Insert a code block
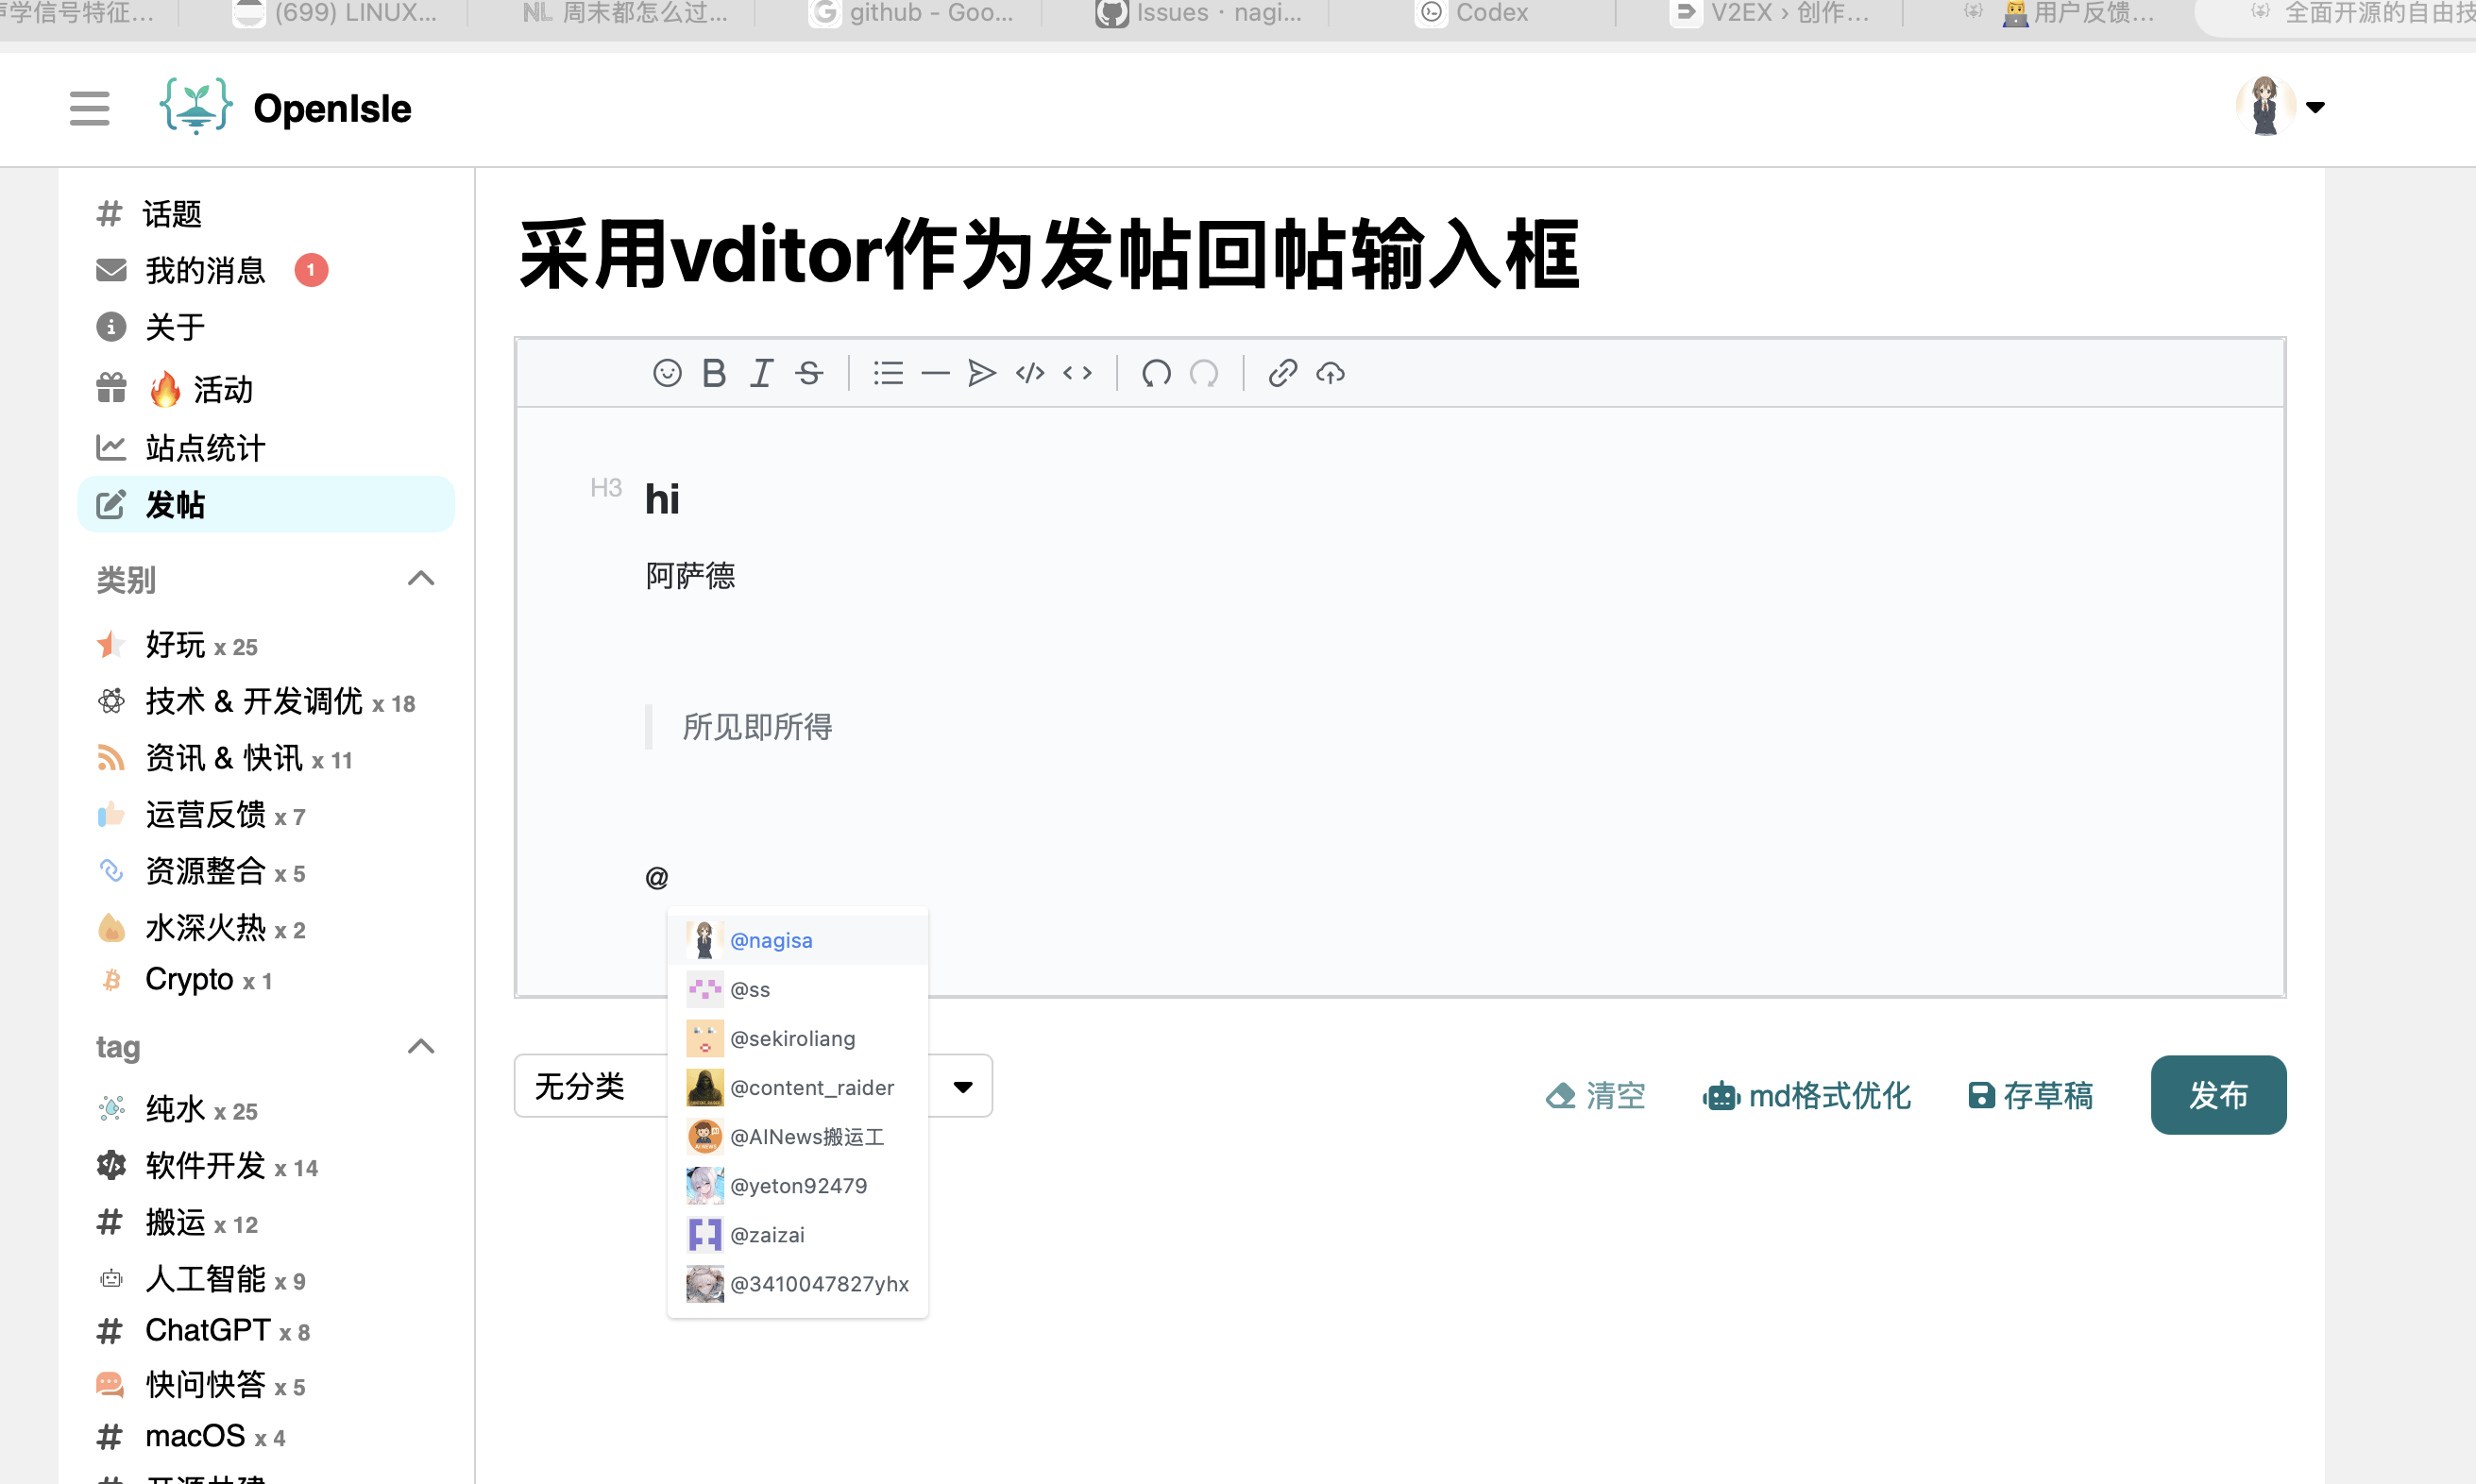 tap(1030, 373)
